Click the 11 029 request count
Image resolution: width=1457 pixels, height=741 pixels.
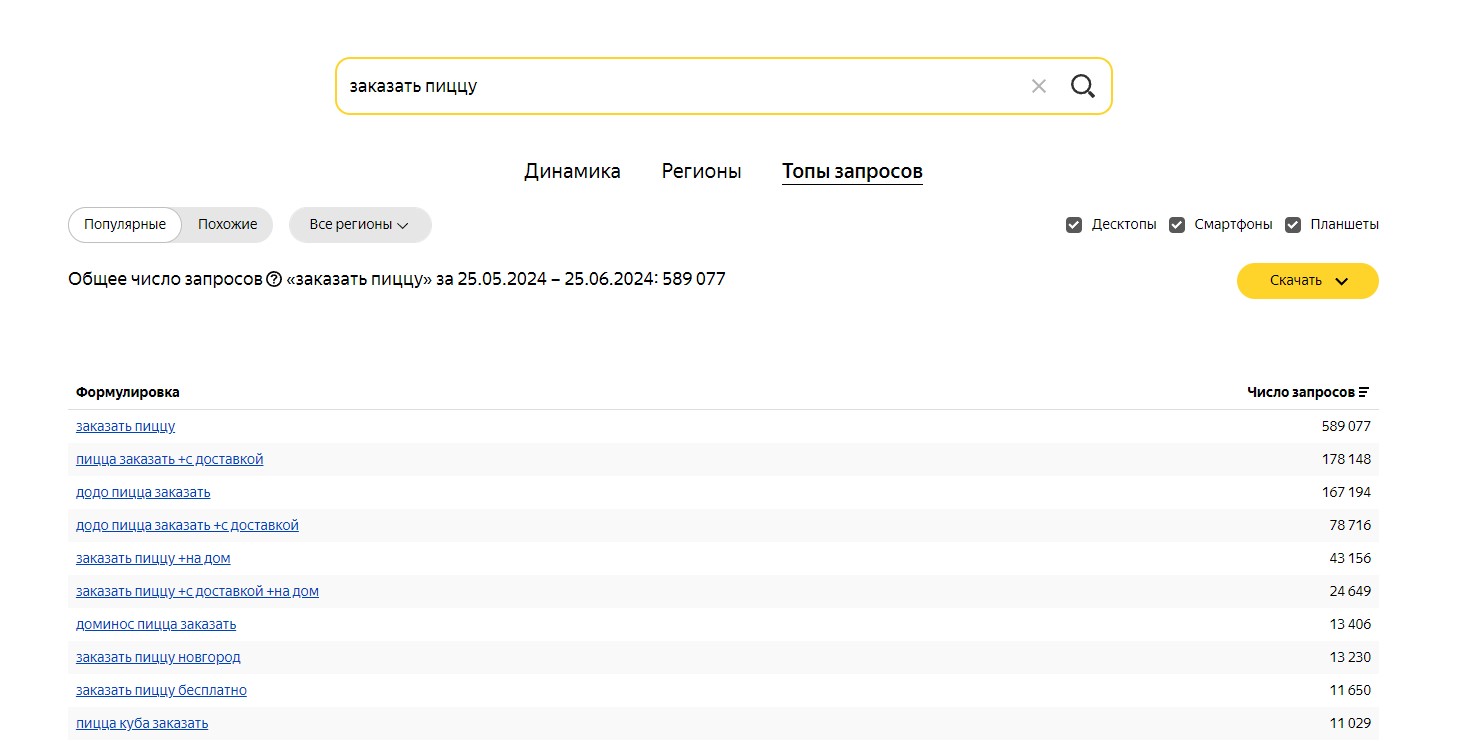[x=1350, y=723]
